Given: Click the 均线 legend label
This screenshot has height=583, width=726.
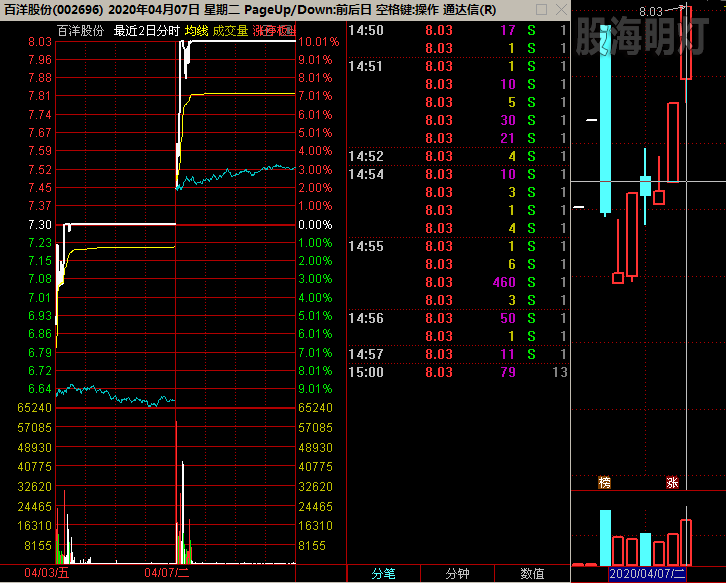Looking at the screenshot, I should (196, 31).
